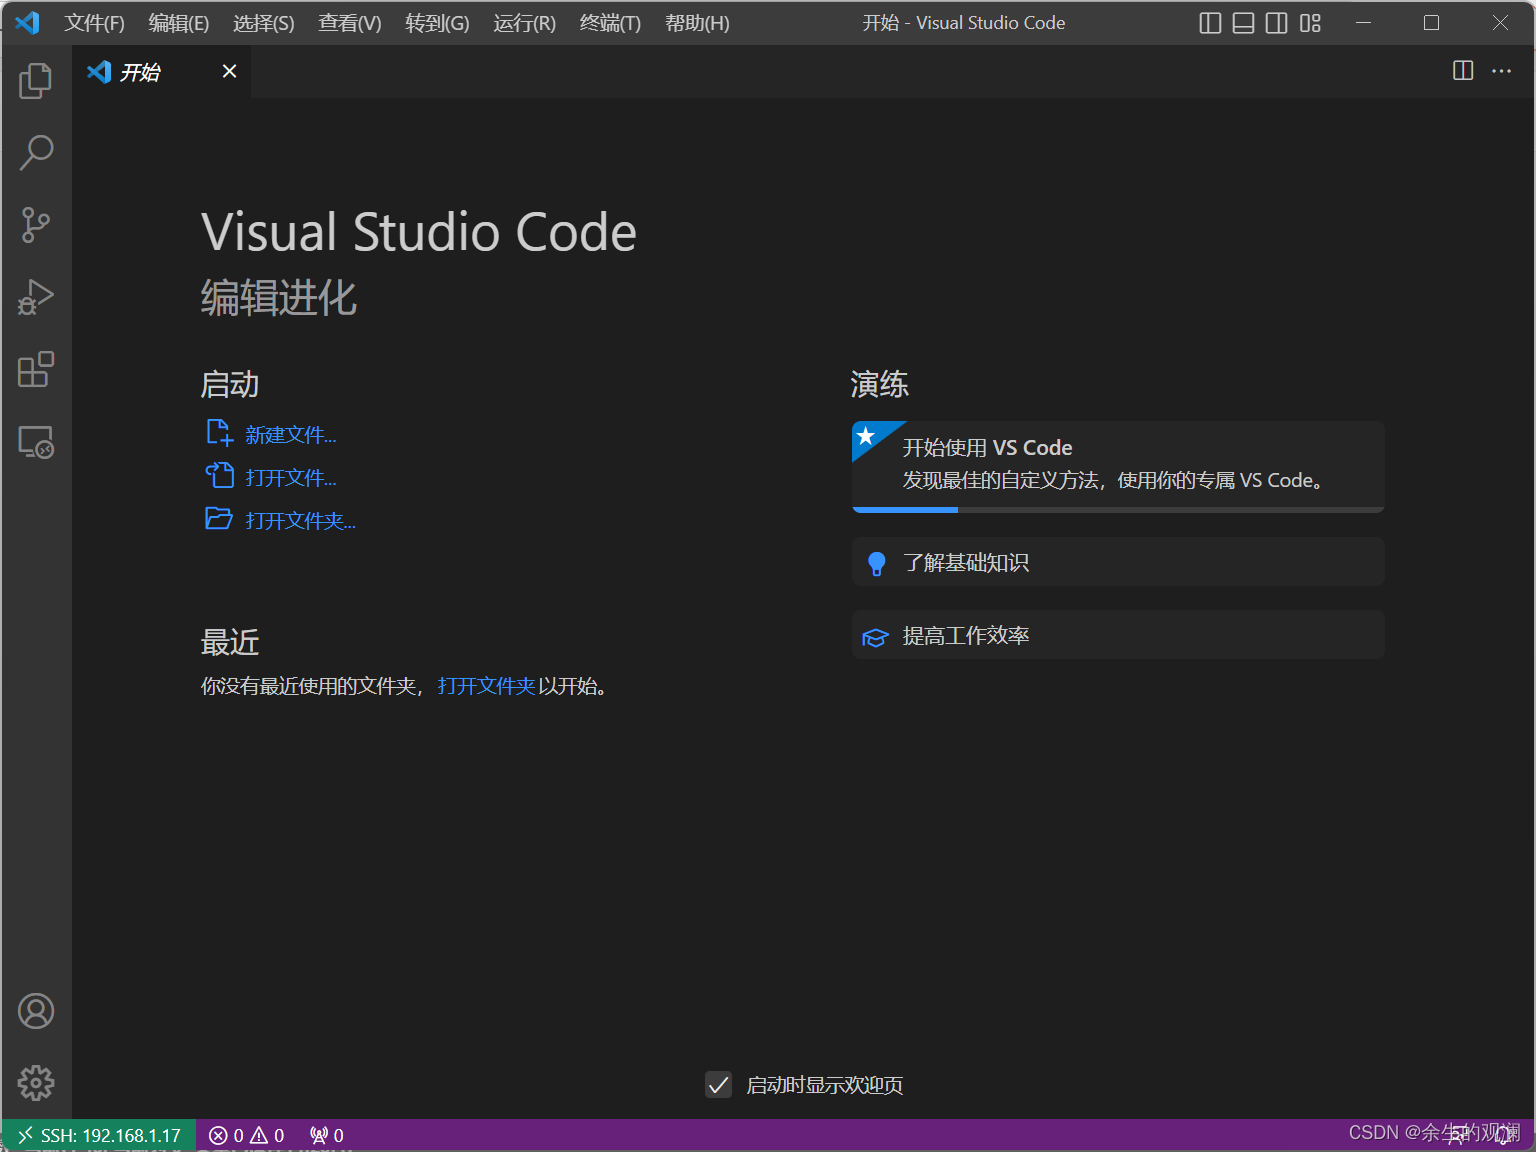Viewport: 1536px width, 1152px height.
Task: Open the Customize Layout icon
Action: [1310, 23]
